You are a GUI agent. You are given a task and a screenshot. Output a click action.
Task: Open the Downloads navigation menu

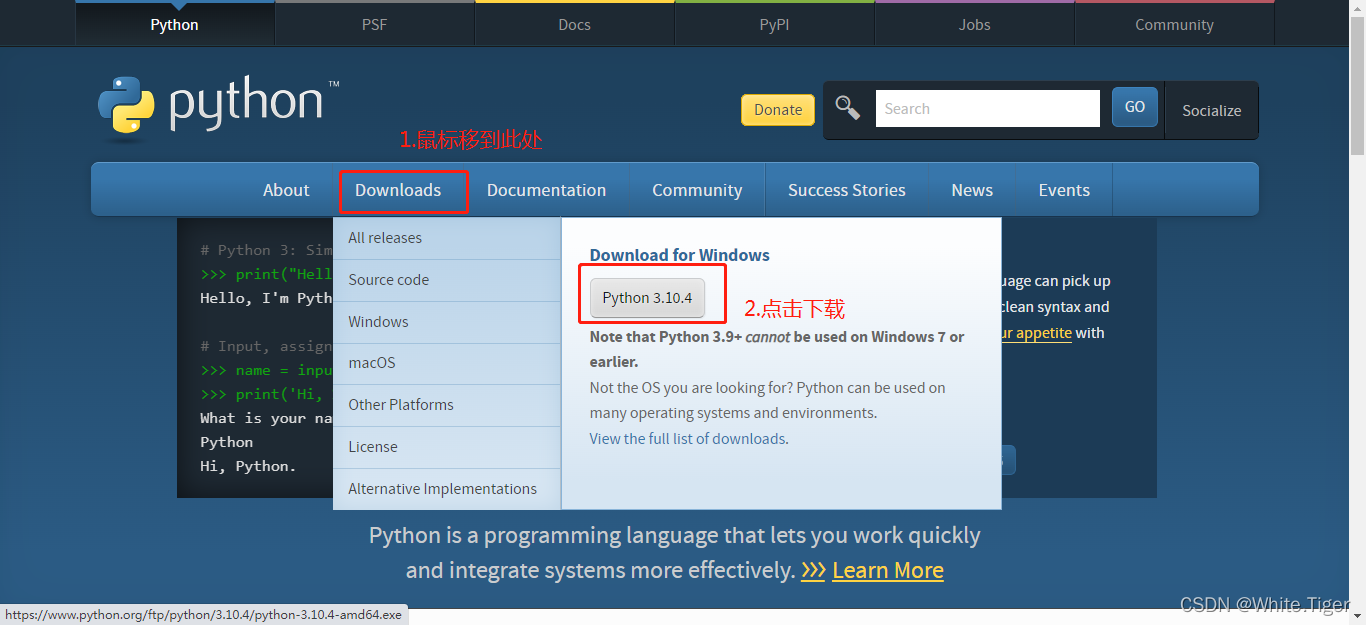[398, 190]
